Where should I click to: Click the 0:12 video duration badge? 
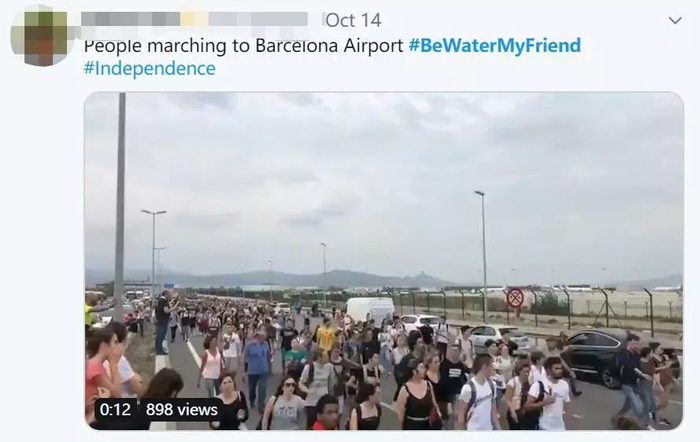115,409
